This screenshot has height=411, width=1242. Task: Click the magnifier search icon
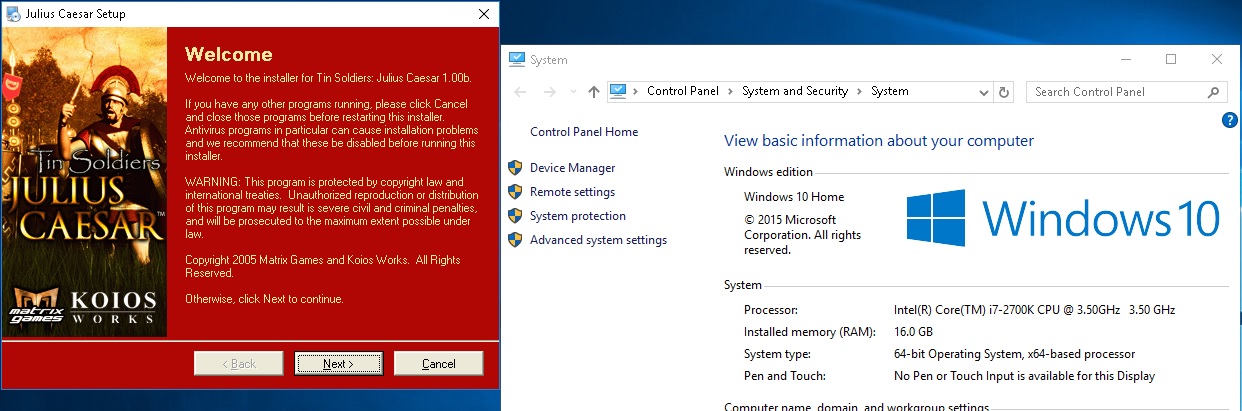click(1213, 92)
